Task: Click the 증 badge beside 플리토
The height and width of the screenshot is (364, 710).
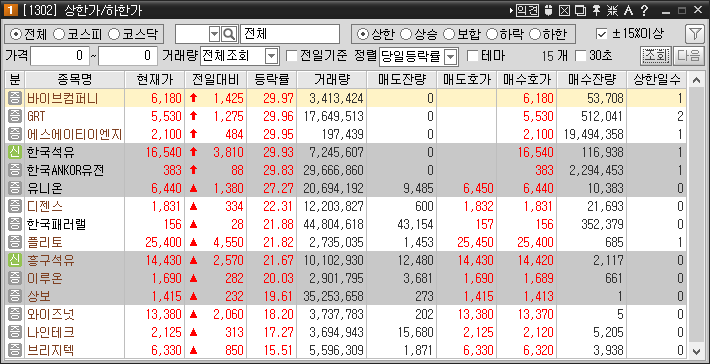Action: [15, 242]
